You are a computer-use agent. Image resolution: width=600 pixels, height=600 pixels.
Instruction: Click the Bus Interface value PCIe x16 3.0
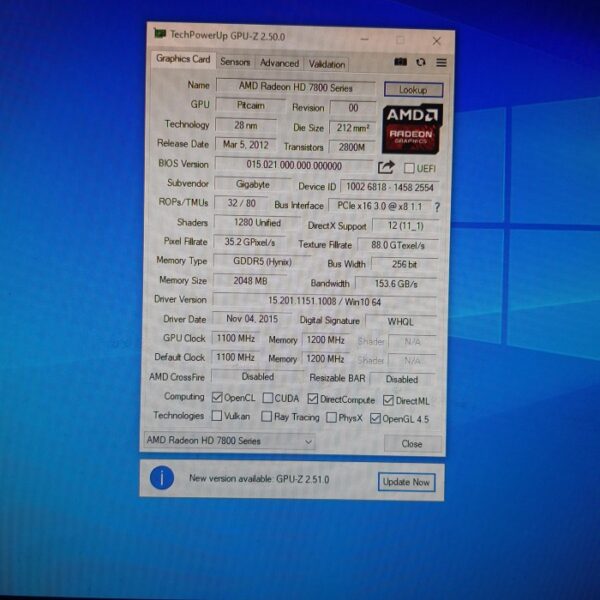(379, 206)
